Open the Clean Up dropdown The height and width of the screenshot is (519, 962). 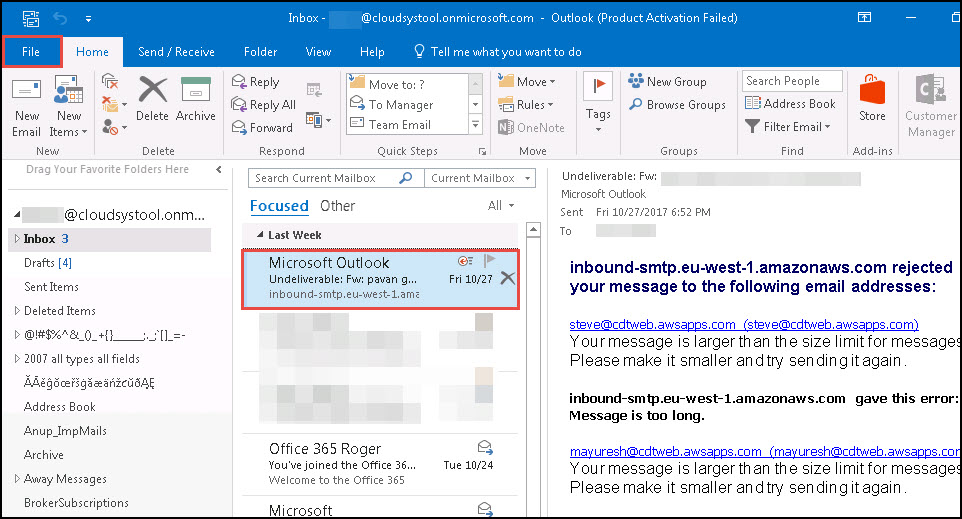point(114,104)
